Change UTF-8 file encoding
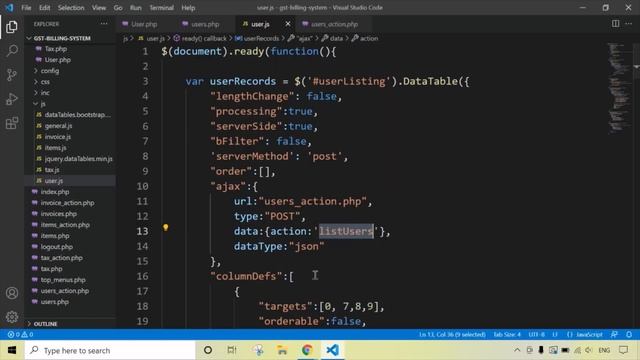The height and width of the screenshot is (360, 640). [x=536, y=334]
